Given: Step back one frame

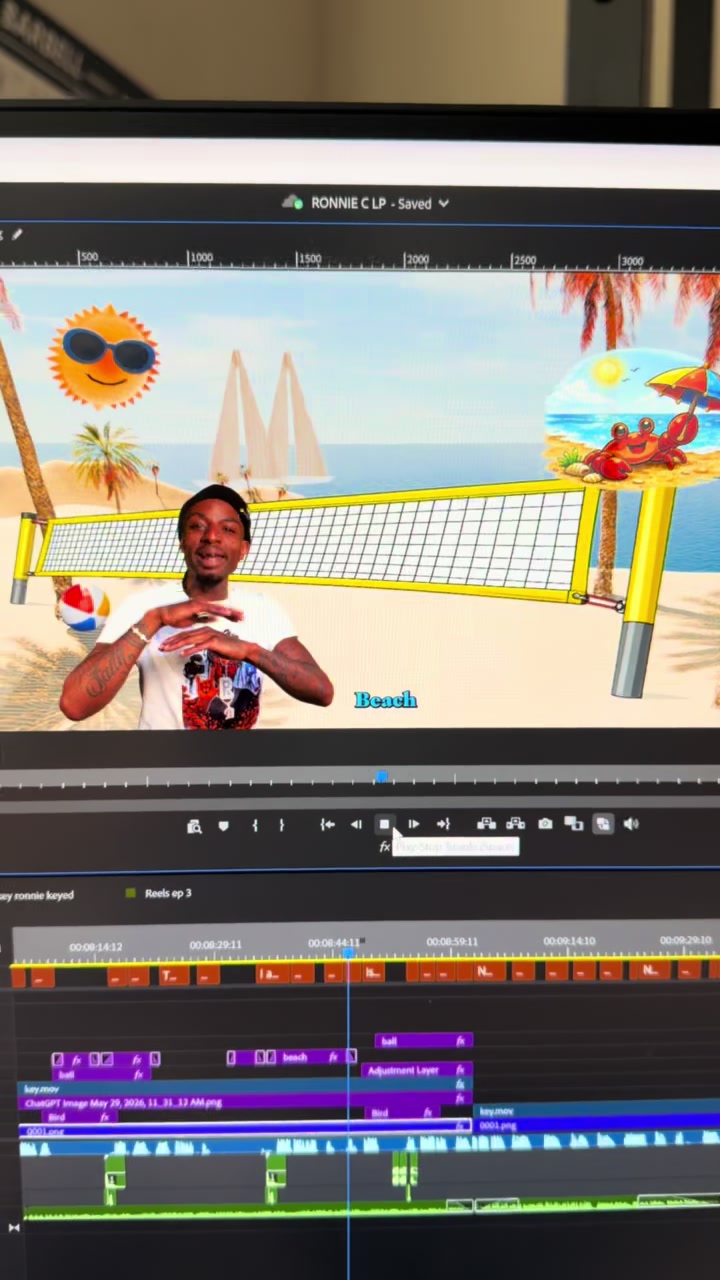Looking at the screenshot, I should [x=356, y=824].
